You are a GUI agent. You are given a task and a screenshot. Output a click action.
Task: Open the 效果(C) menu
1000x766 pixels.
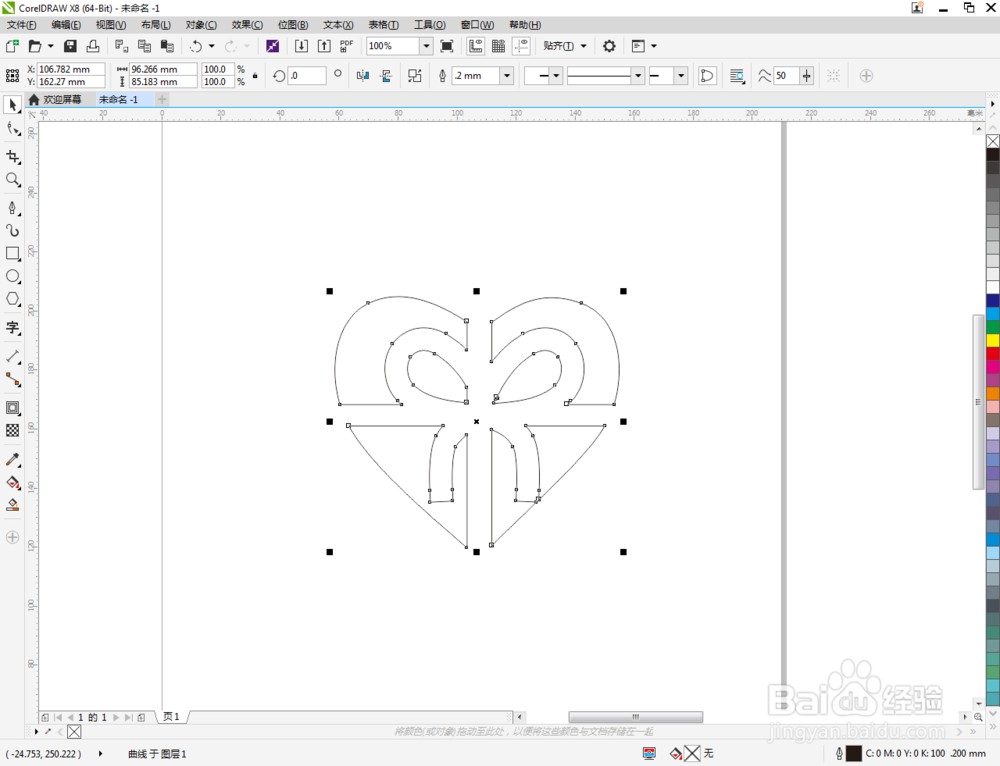click(x=247, y=25)
